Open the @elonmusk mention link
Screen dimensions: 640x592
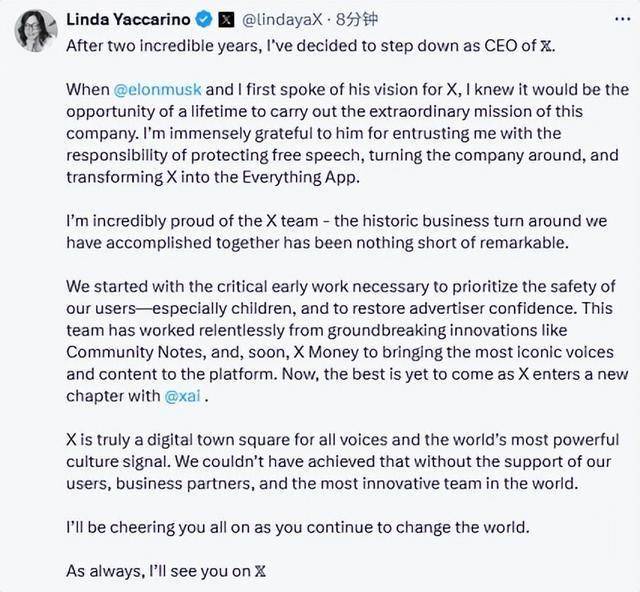point(157,89)
